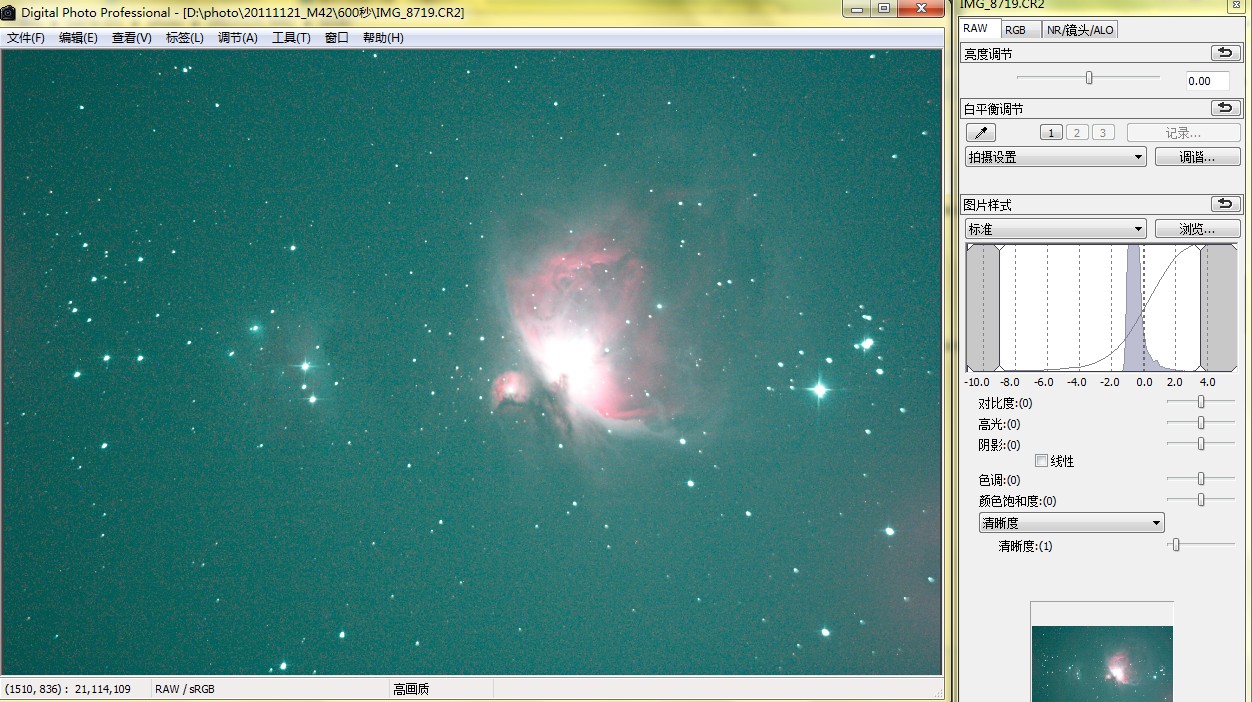1252x702 pixels.
Task: Click the 颜色饱和度 saturation slider
Action: click(x=1201, y=500)
